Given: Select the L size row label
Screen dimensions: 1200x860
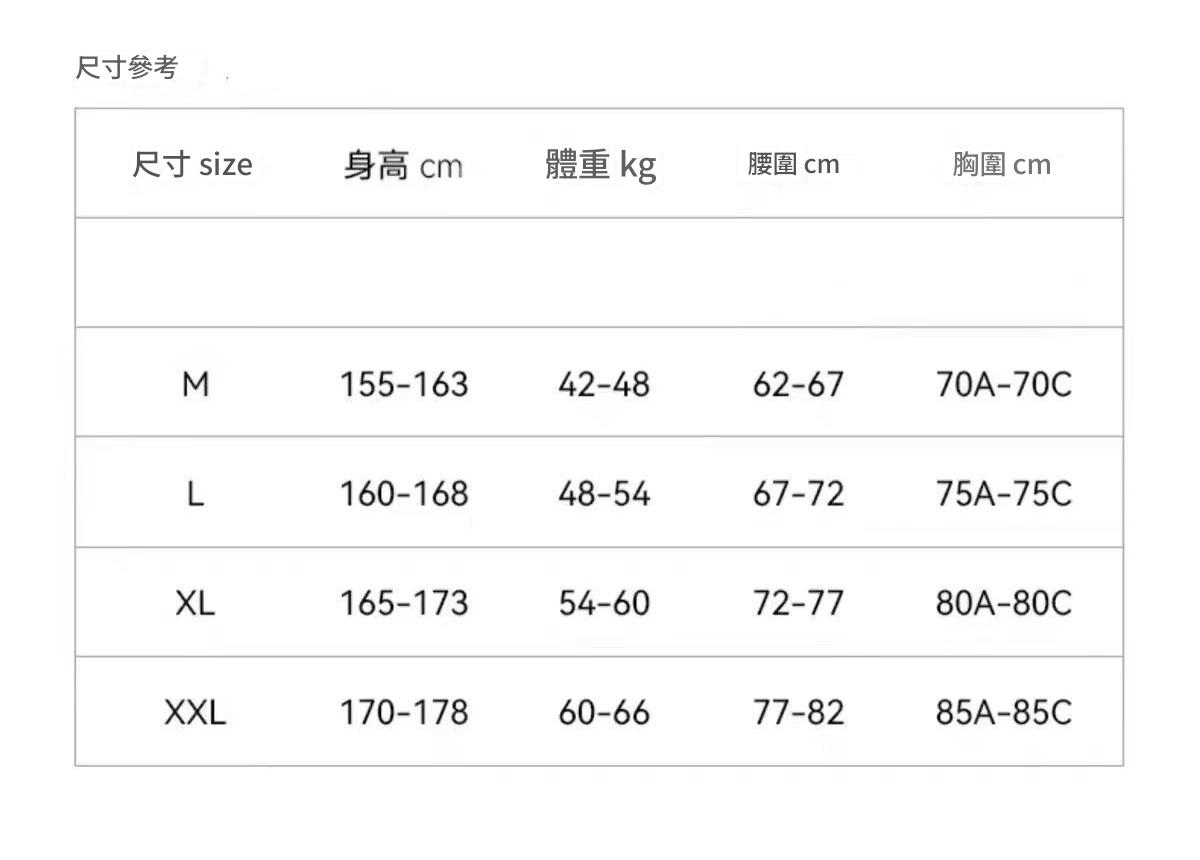Looking at the screenshot, I should coord(195,493).
